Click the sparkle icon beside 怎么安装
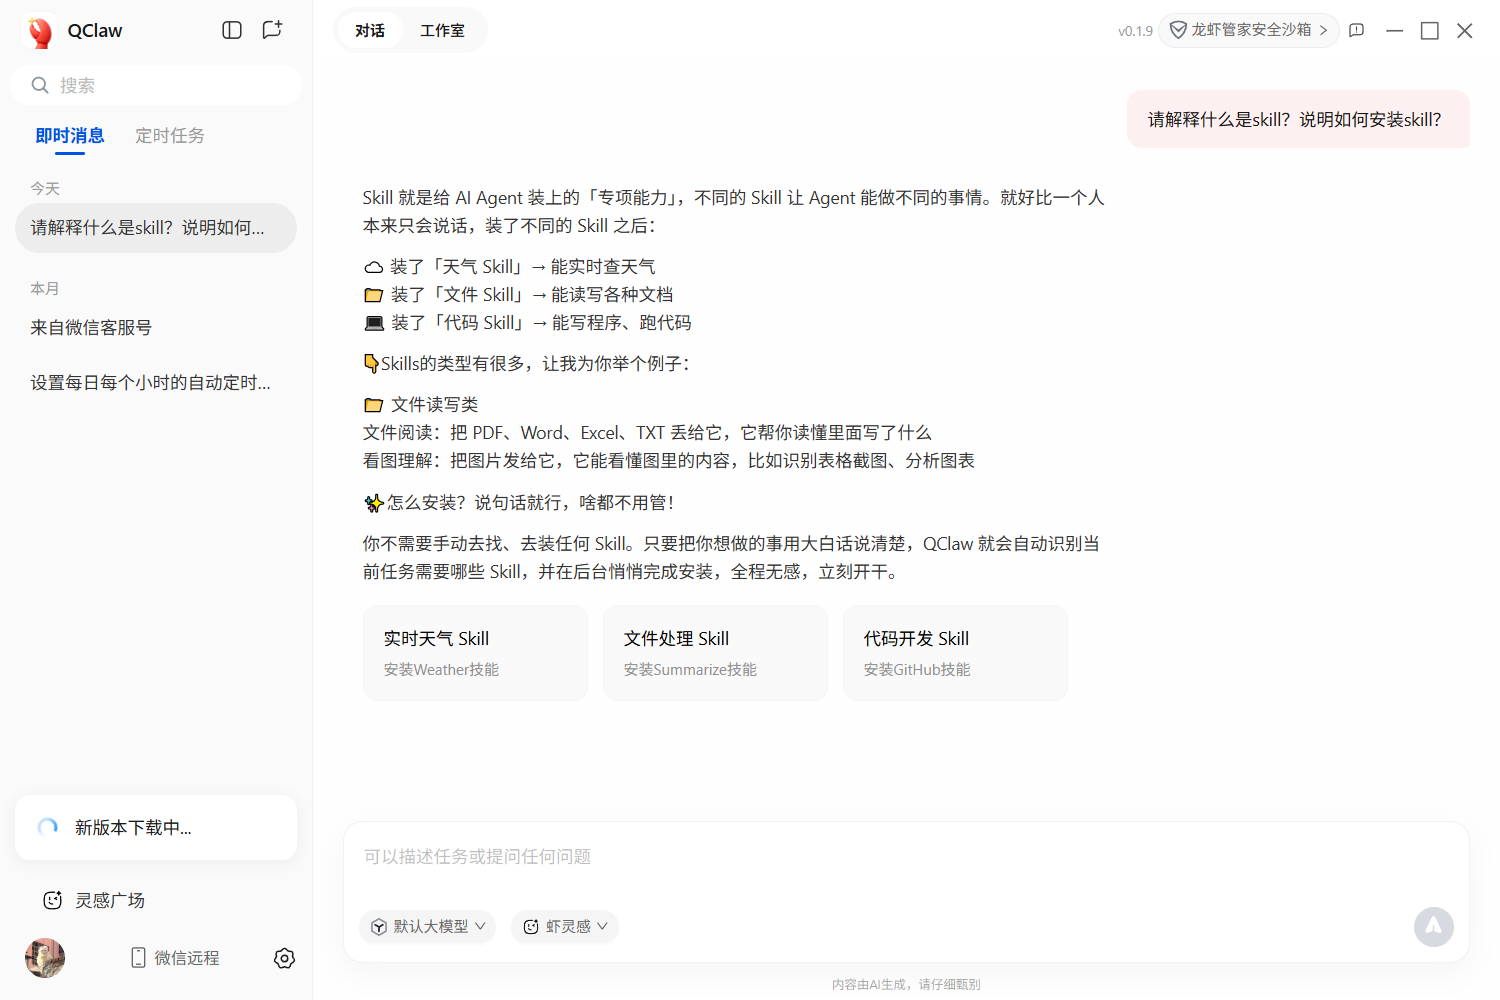Viewport: 1500px width, 1000px height. tap(374, 503)
